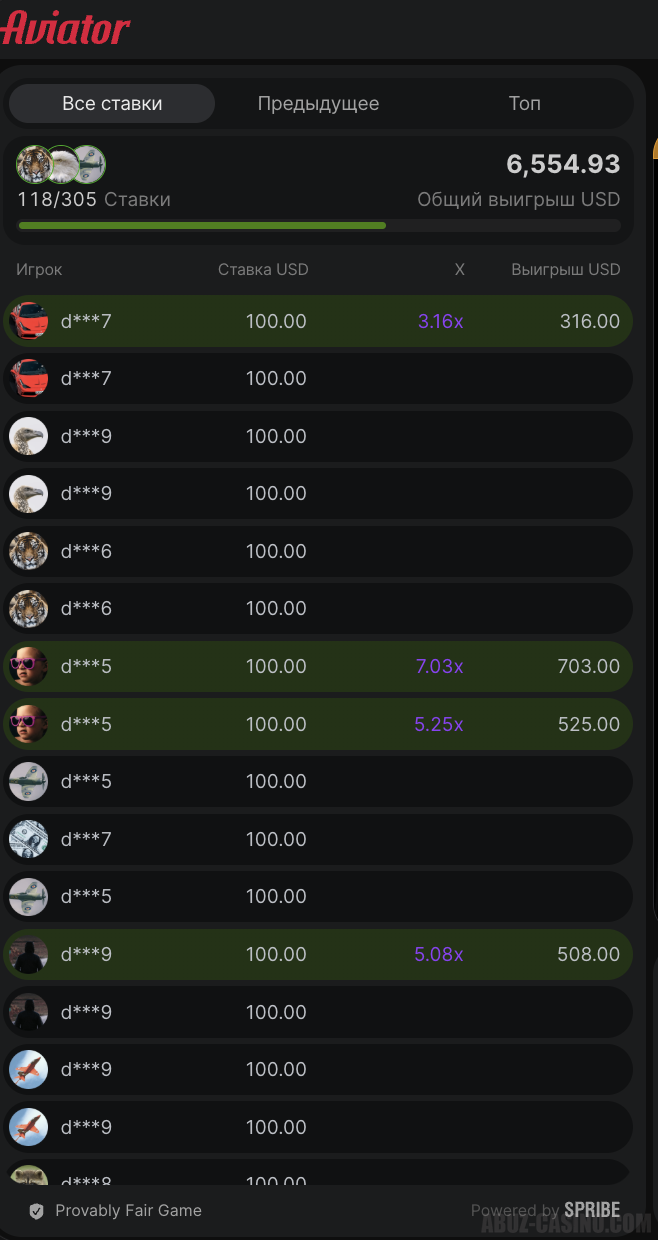The image size is (658, 1240).
Task: Click the hooded avatar in the 5.08x row
Action: point(29,954)
